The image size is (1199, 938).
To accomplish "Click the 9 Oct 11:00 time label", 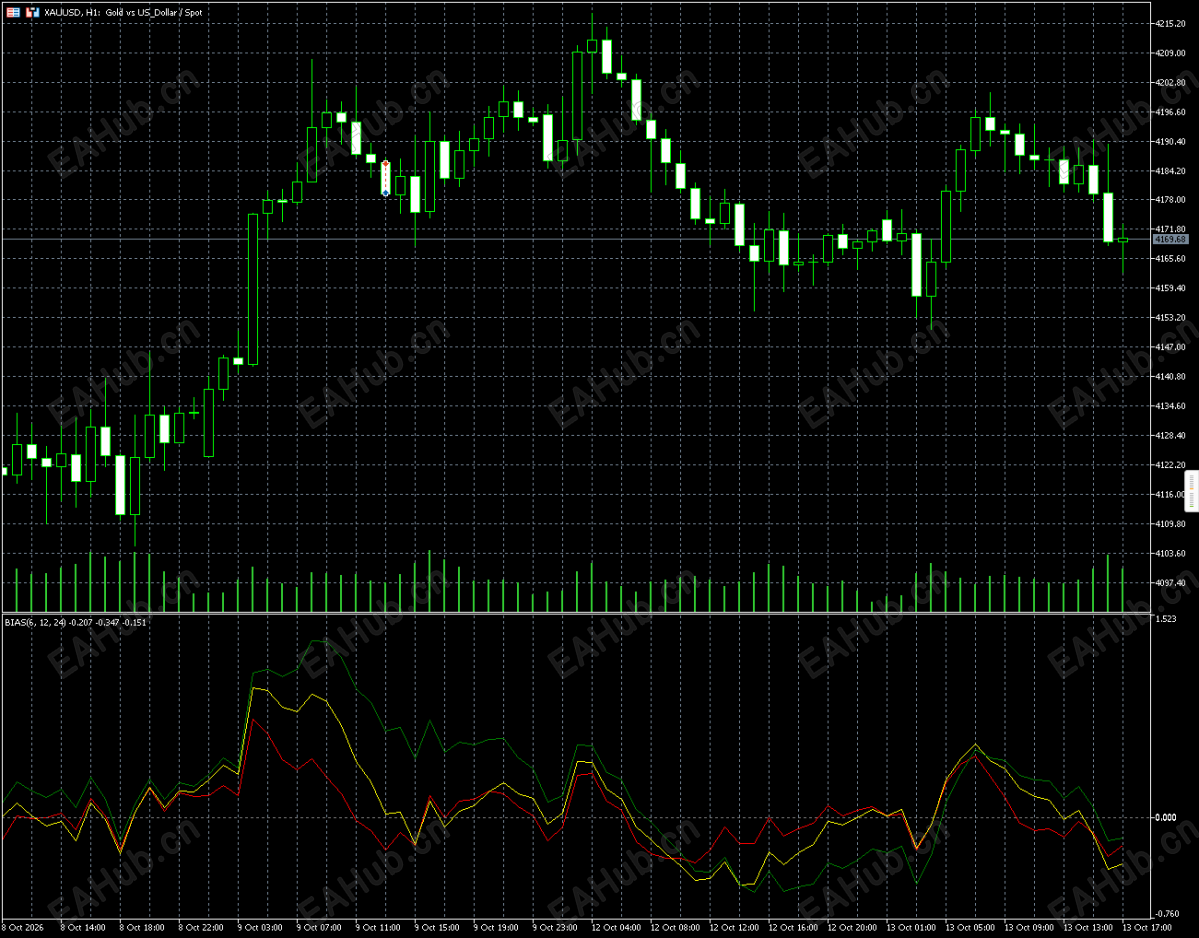I will click(x=378, y=928).
